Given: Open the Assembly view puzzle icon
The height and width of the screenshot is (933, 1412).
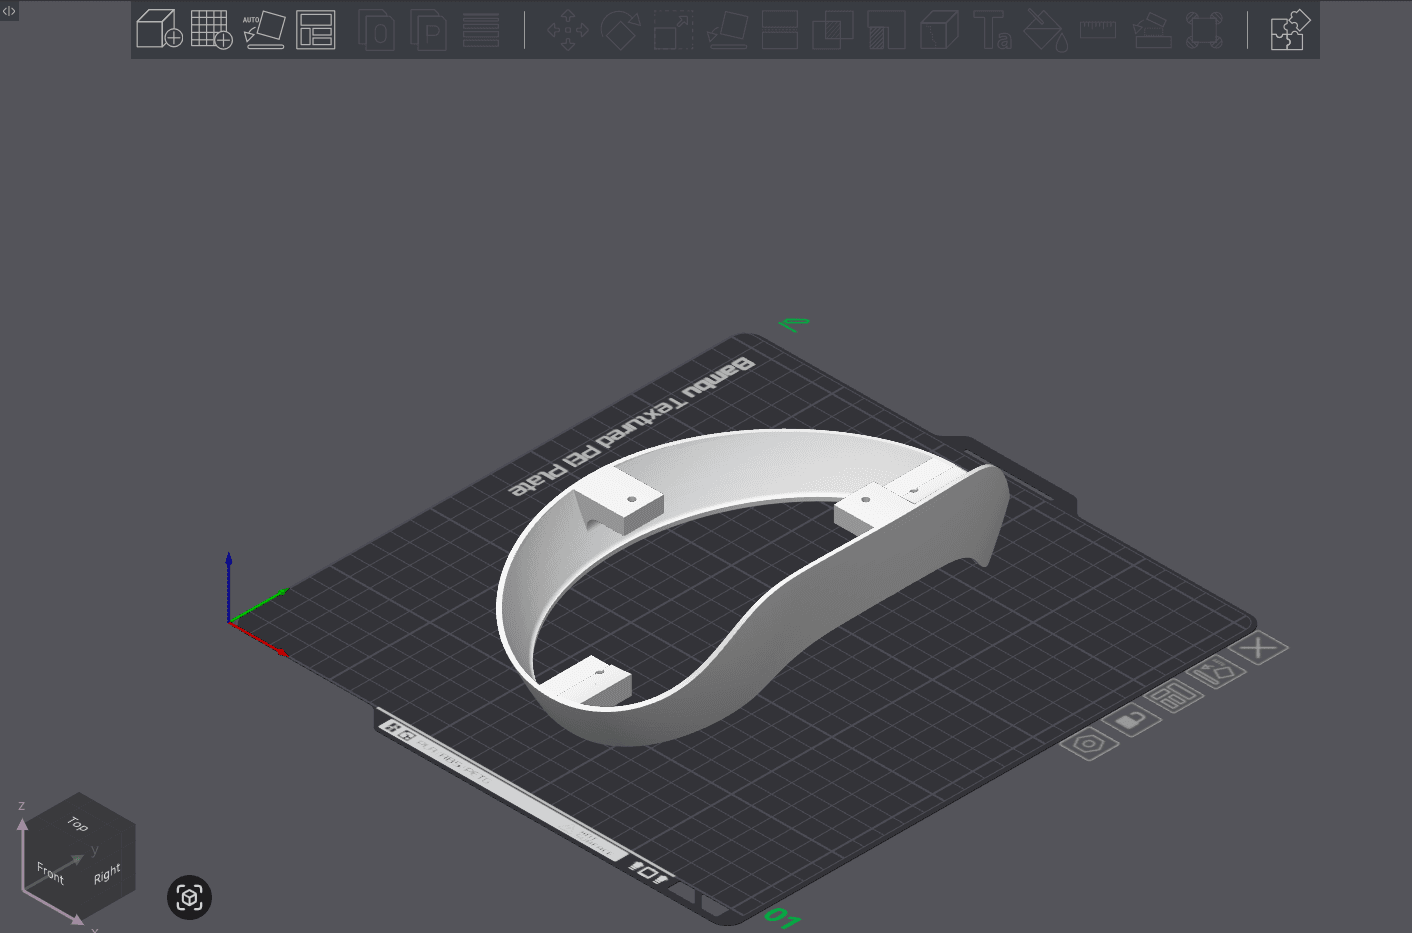Looking at the screenshot, I should coord(1289,30).
